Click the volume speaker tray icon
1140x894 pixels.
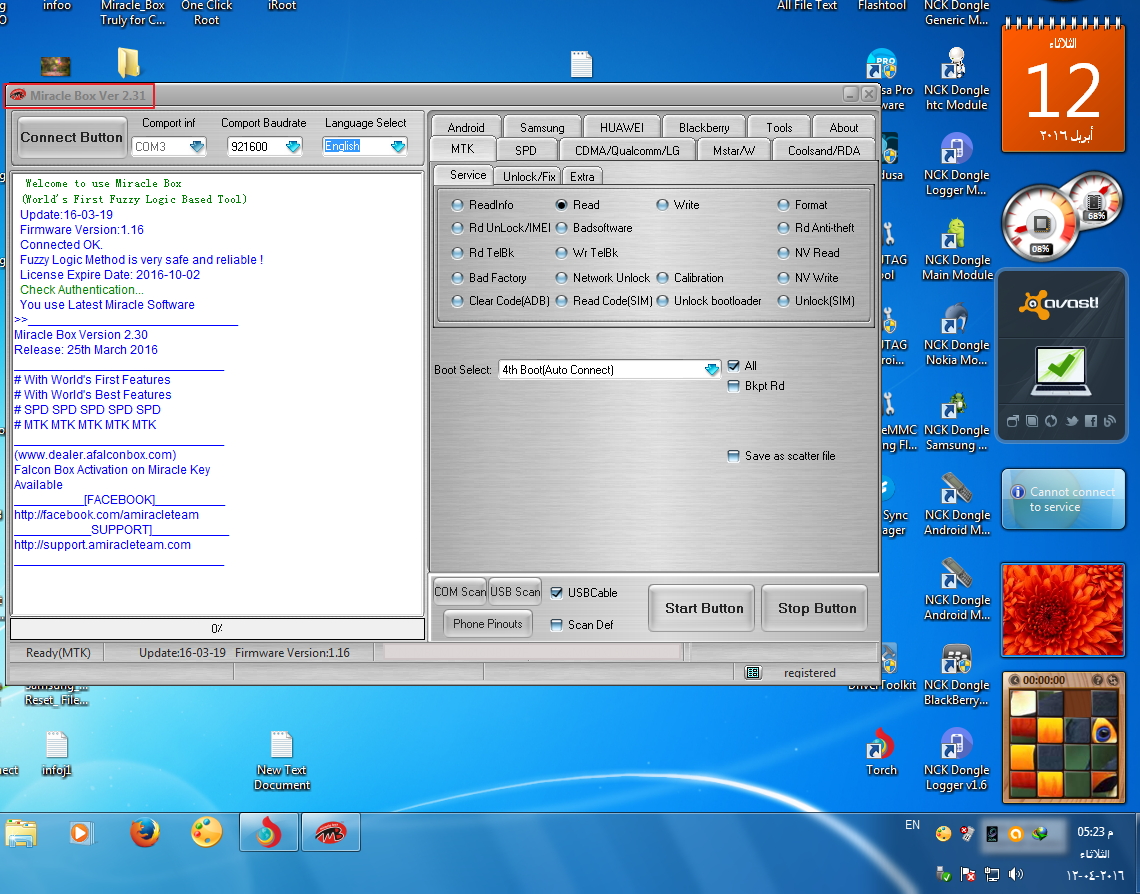click(x=1016, y=874)
